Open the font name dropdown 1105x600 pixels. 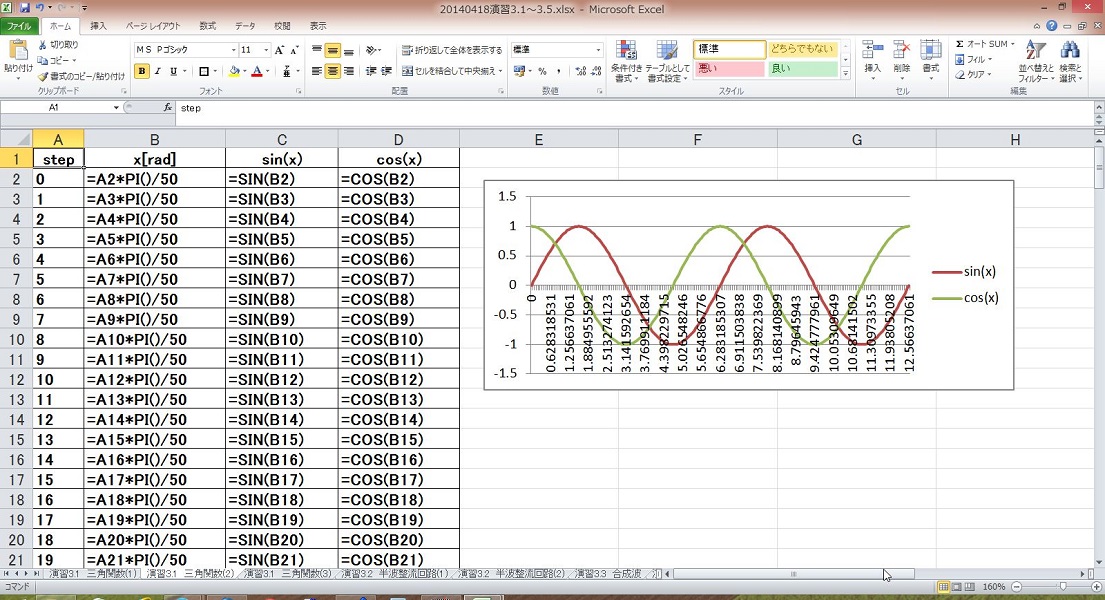click(x=231, y=50)
